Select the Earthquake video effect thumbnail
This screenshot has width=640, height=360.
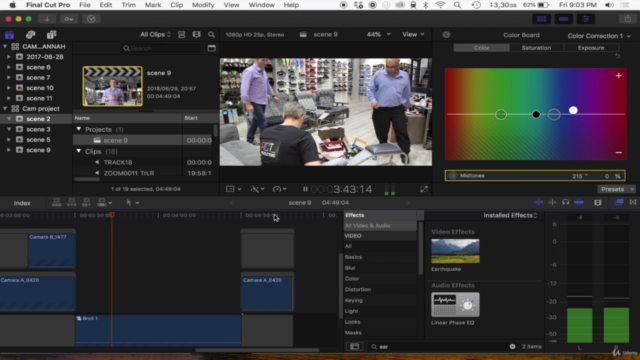pyautogui.click(x=455, y=251)
